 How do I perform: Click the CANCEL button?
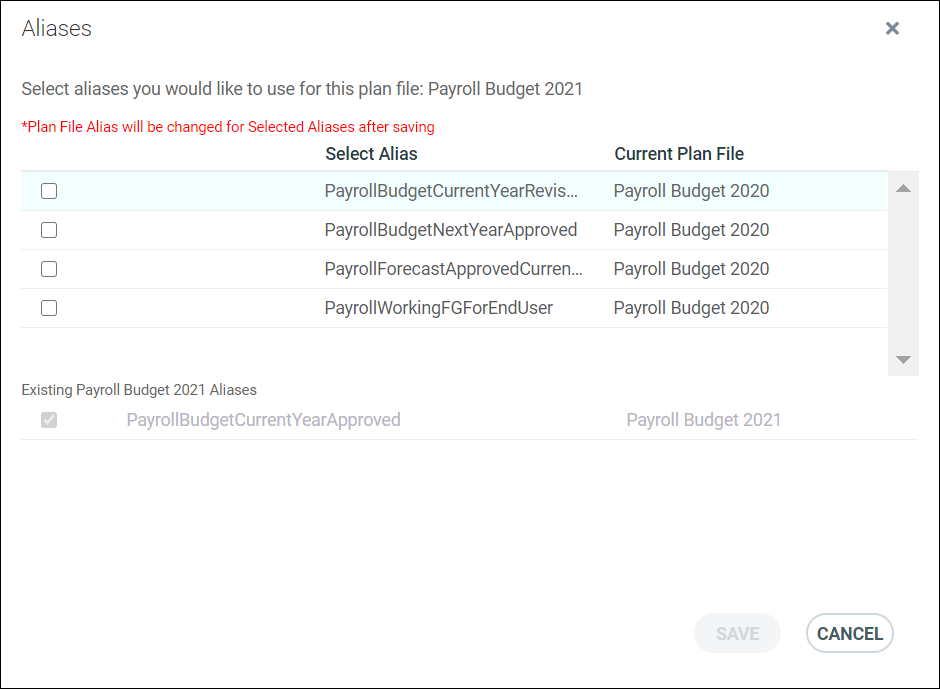pyautogui.click(x=849, y=633)
